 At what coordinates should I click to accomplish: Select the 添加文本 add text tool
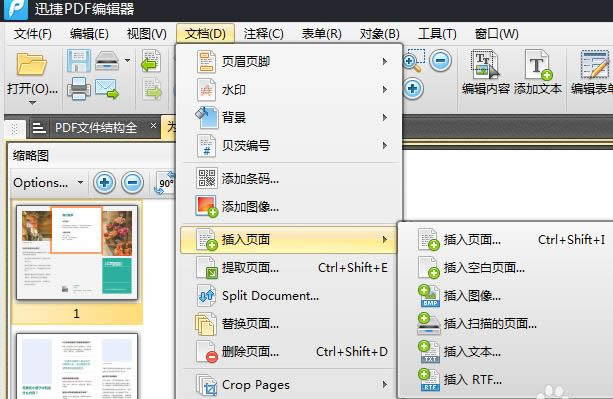[x=538, y=73]
